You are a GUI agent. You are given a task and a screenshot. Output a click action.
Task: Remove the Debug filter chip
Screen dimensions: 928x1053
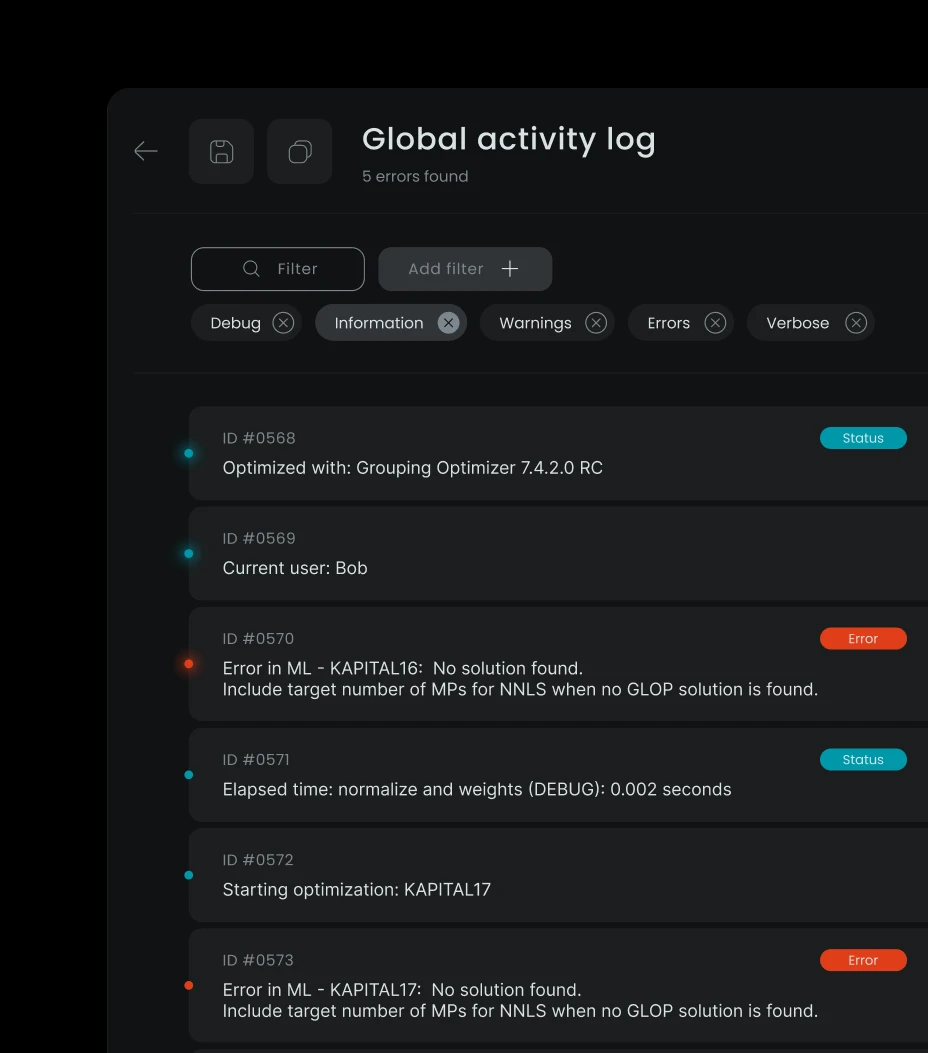pos(283,323)
